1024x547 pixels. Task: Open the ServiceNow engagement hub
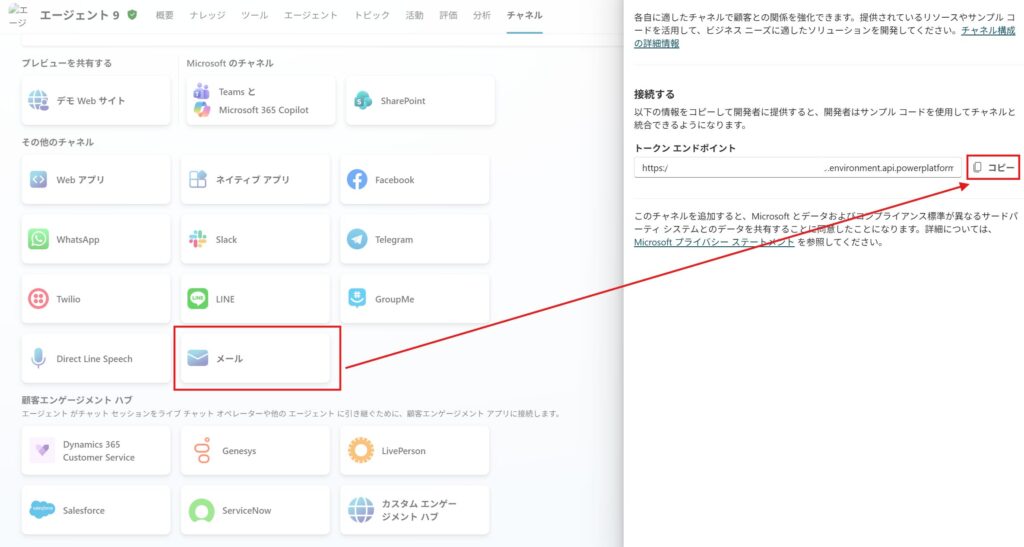coord(255,510)
